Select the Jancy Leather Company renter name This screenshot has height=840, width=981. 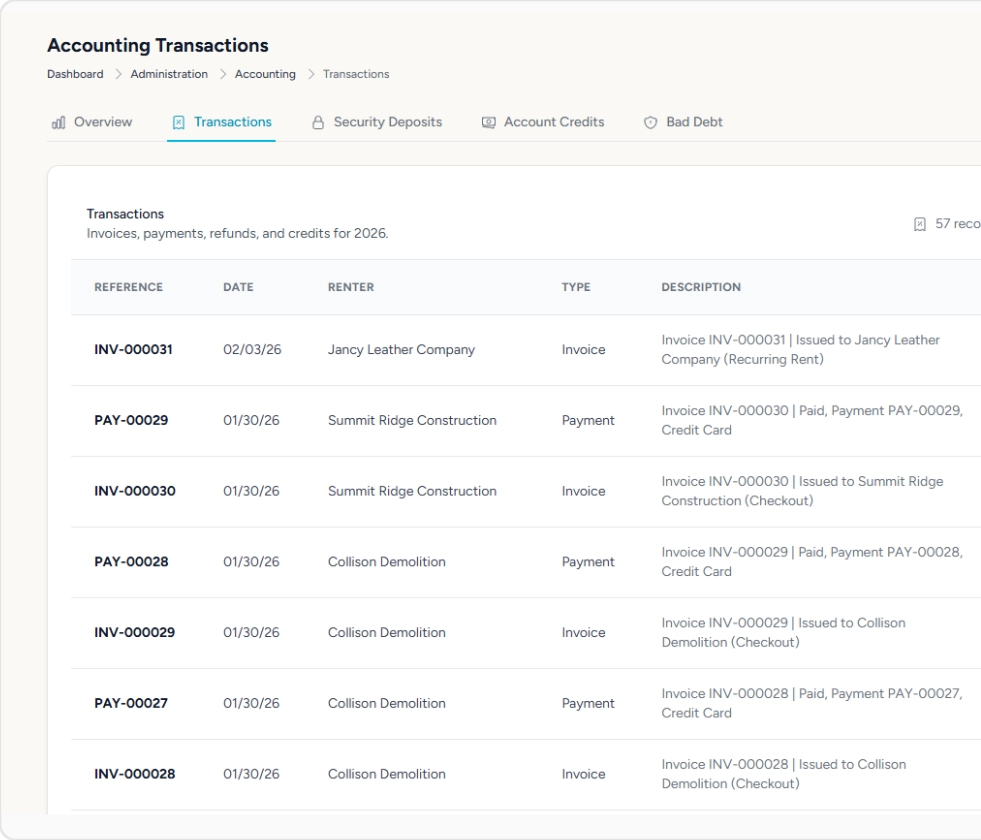point(401,350)
